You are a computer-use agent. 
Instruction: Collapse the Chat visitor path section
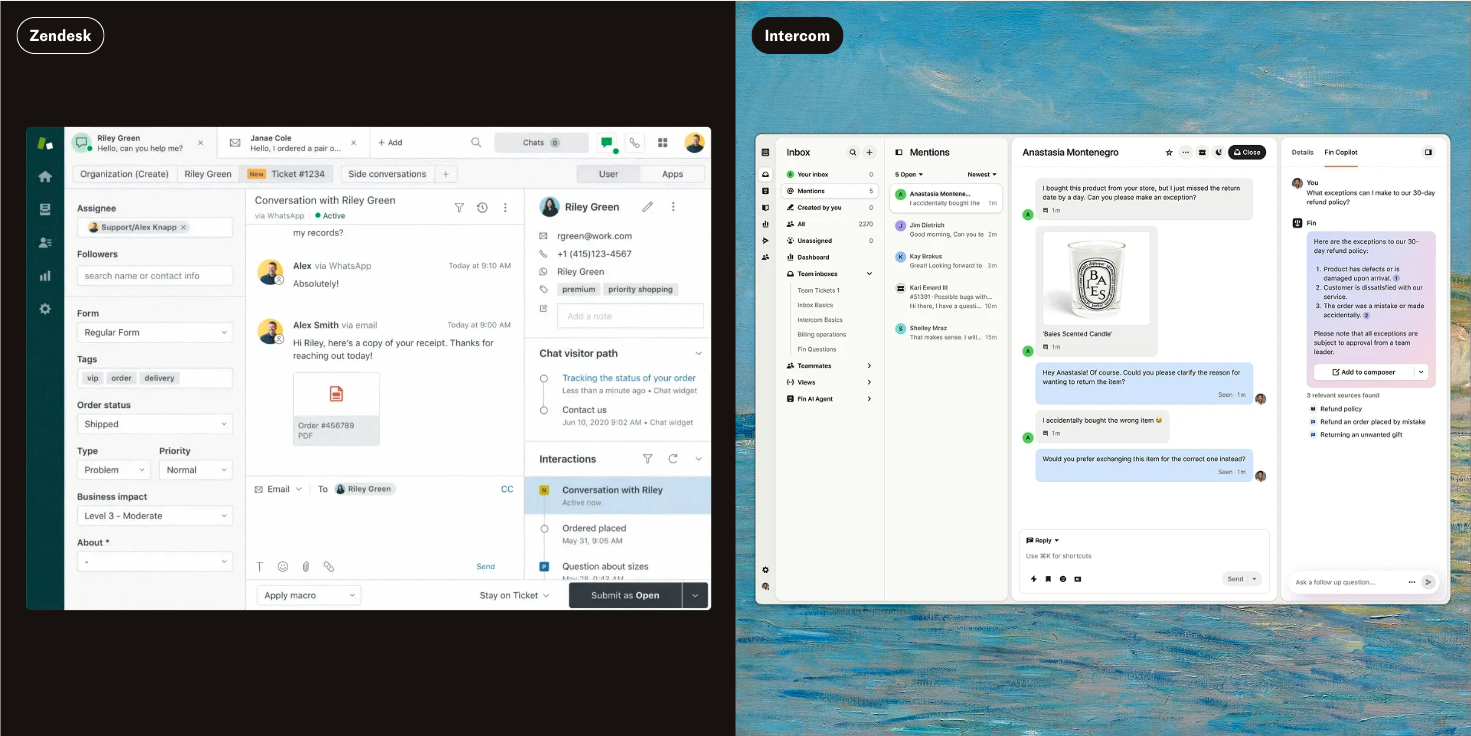(698, 353)
